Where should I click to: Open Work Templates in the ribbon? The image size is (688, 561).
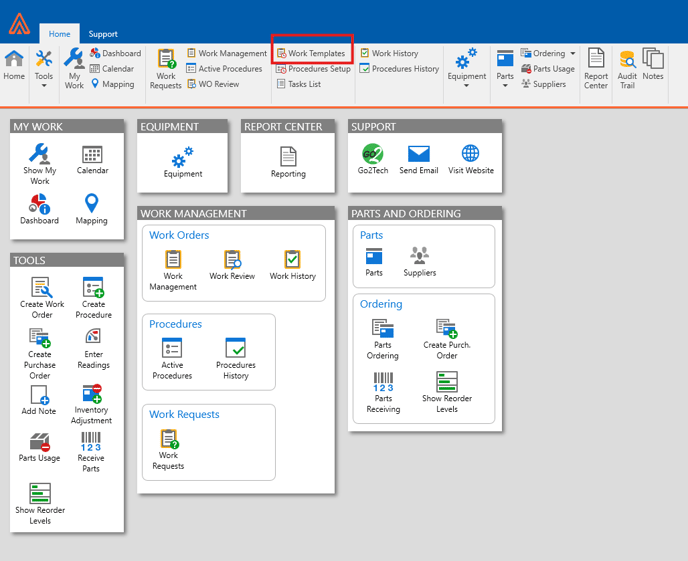point(312,53)
